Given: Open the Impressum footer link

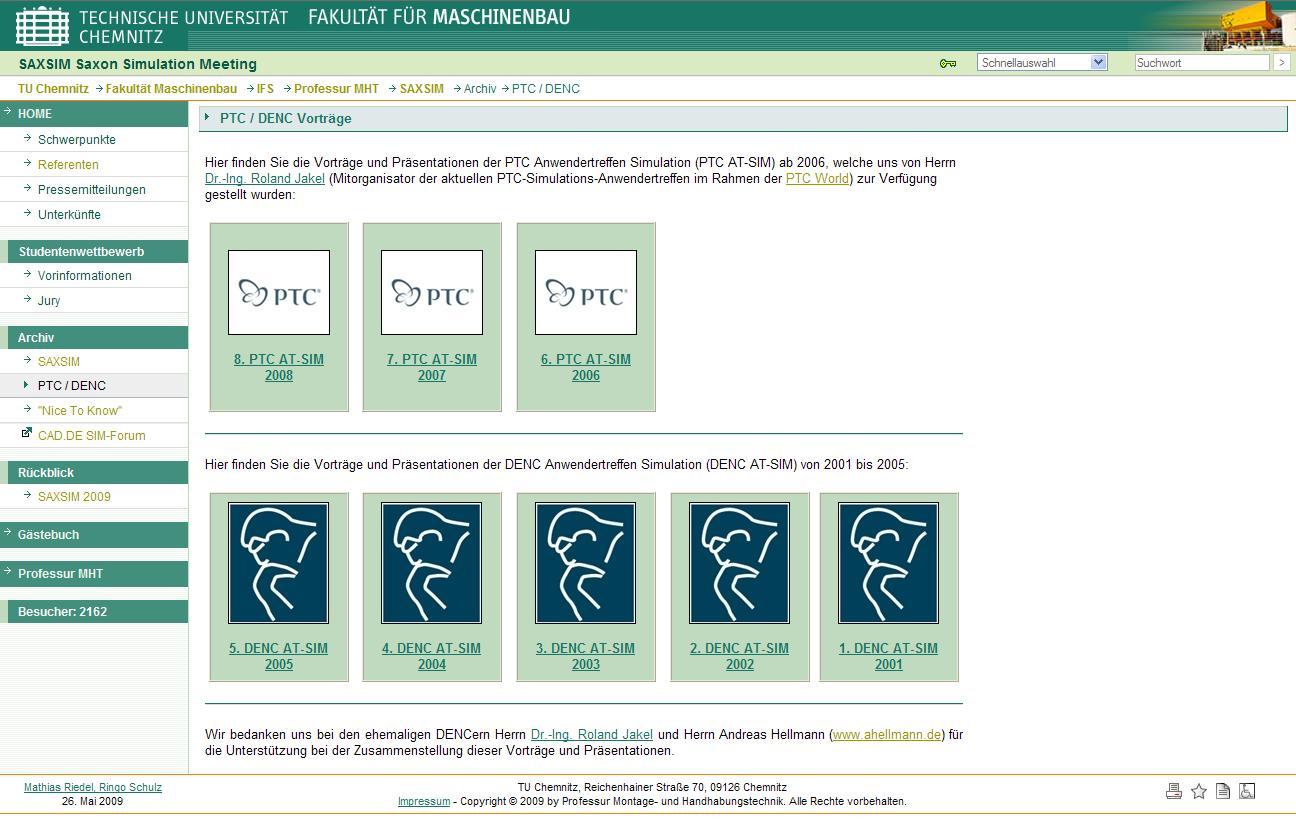Looking at the screenshot, I should click(x=424, y=802).
